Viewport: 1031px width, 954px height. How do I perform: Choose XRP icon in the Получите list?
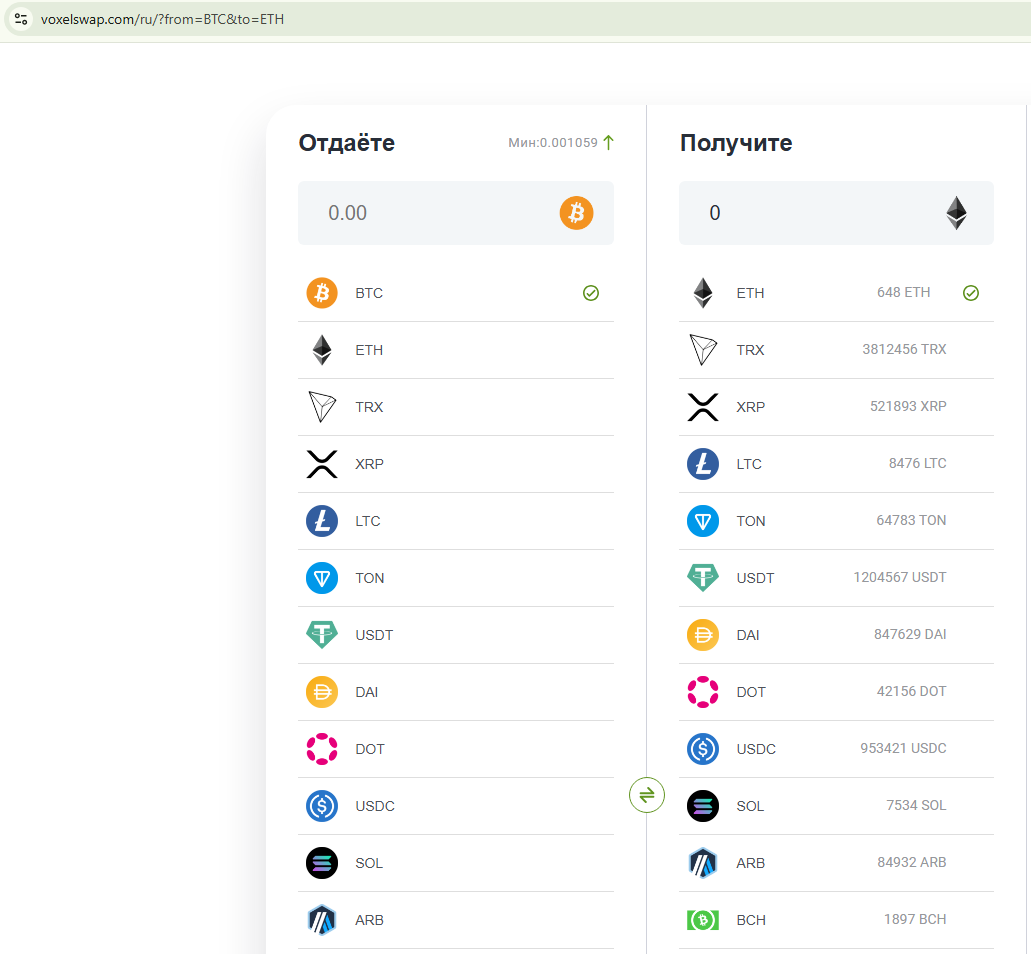(703, 407)
